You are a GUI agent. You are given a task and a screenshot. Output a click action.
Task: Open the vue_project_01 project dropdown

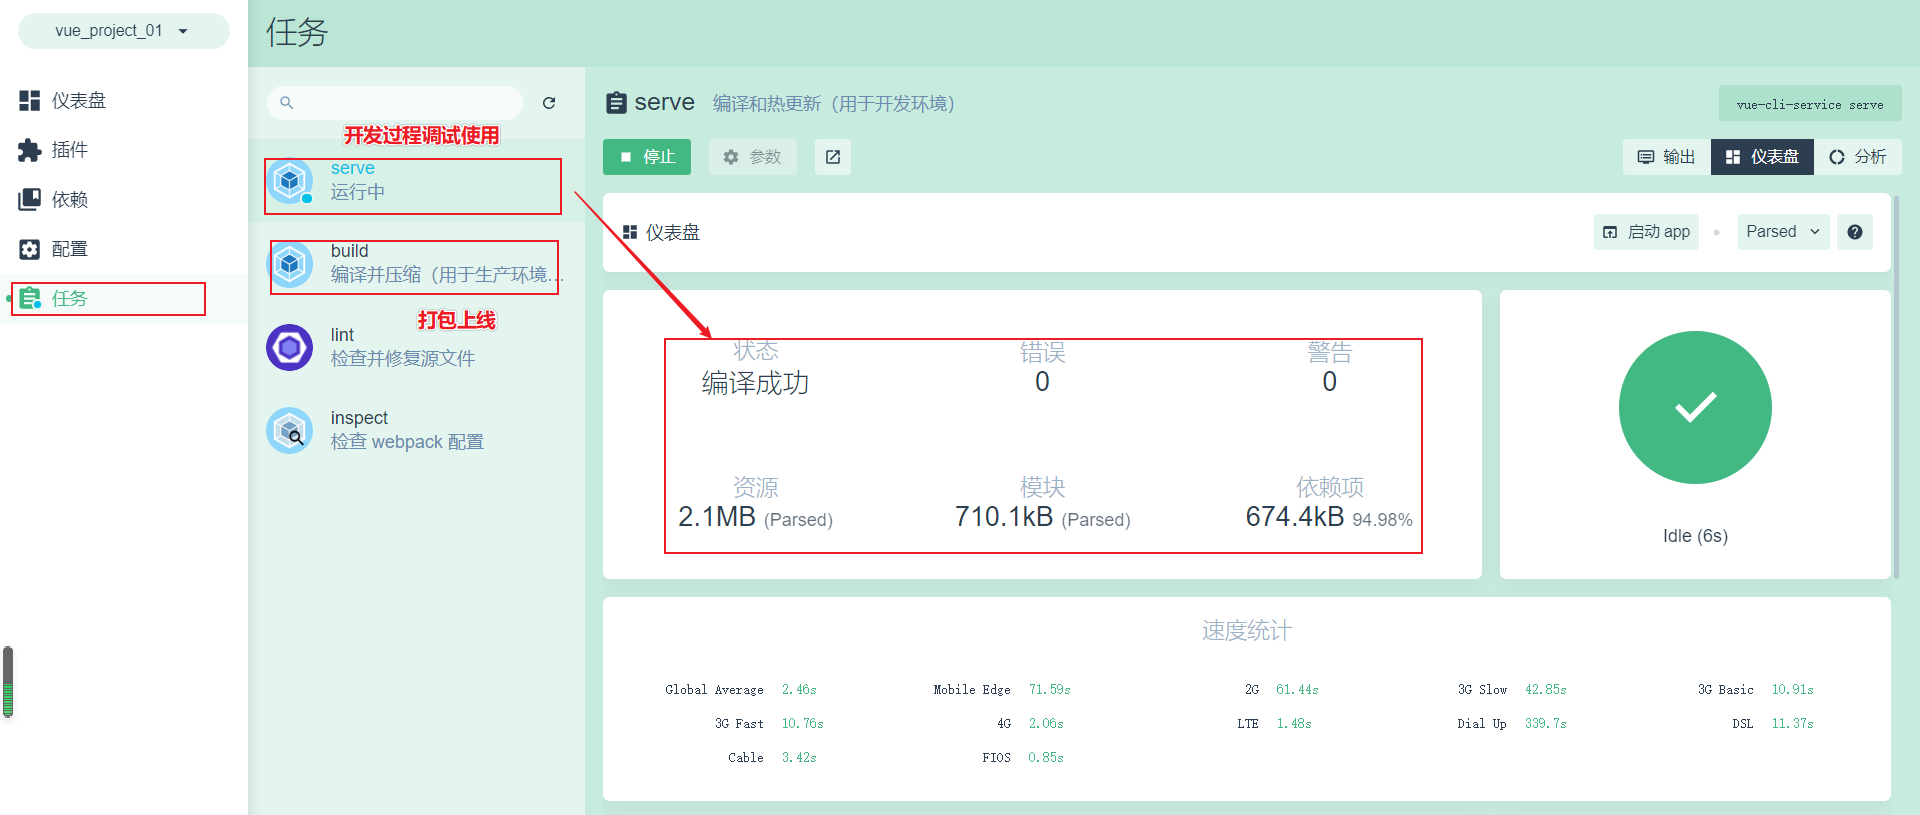tap(123, 31)
